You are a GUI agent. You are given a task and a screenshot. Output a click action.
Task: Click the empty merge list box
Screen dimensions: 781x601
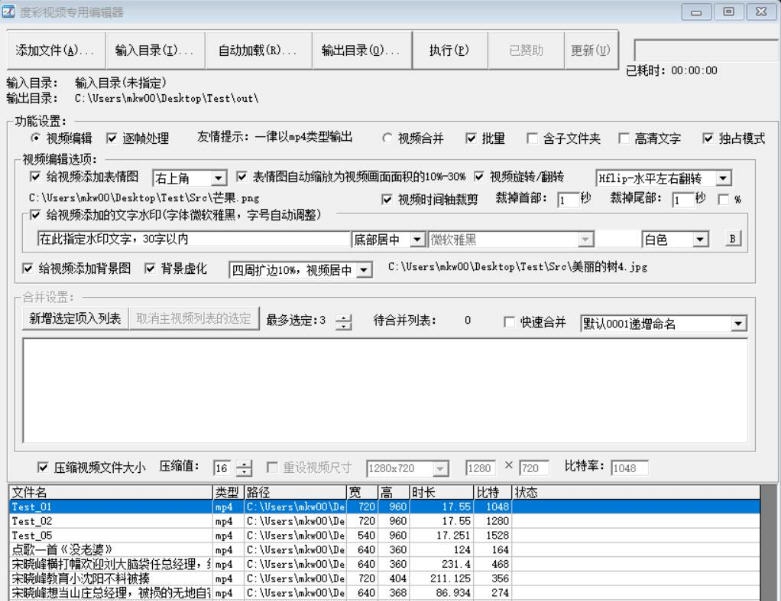385,391
